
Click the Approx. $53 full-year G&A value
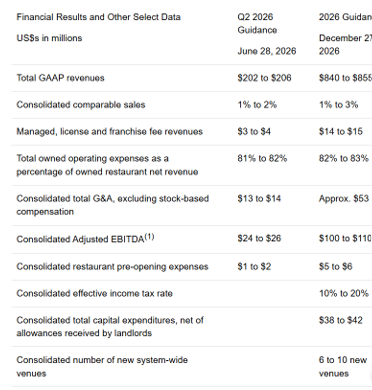(344, 199)
